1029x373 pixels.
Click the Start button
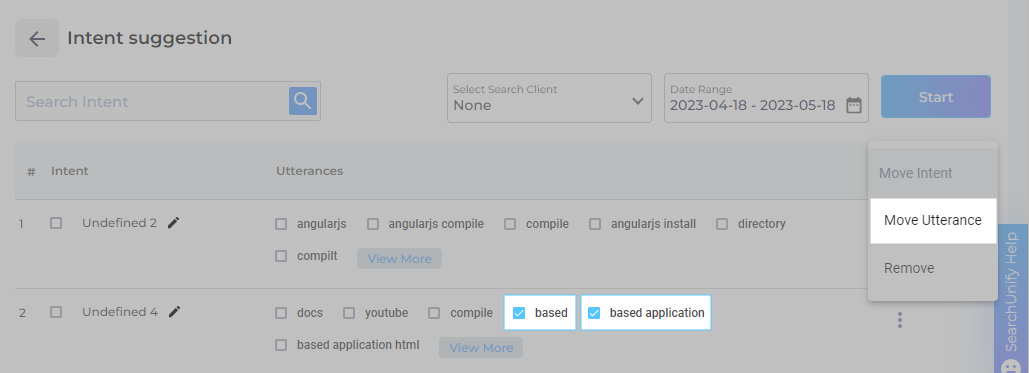[x=936, y=97]
